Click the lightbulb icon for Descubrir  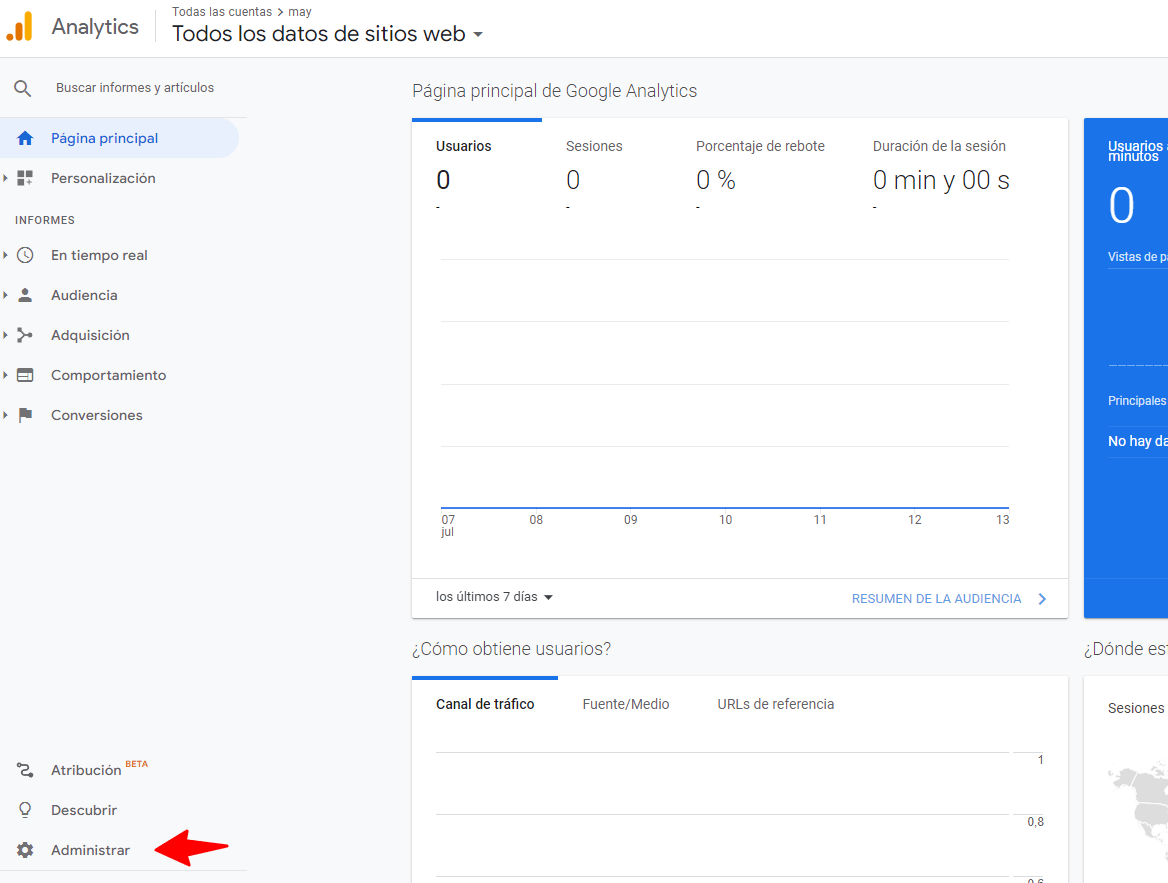tap(25, 810)
